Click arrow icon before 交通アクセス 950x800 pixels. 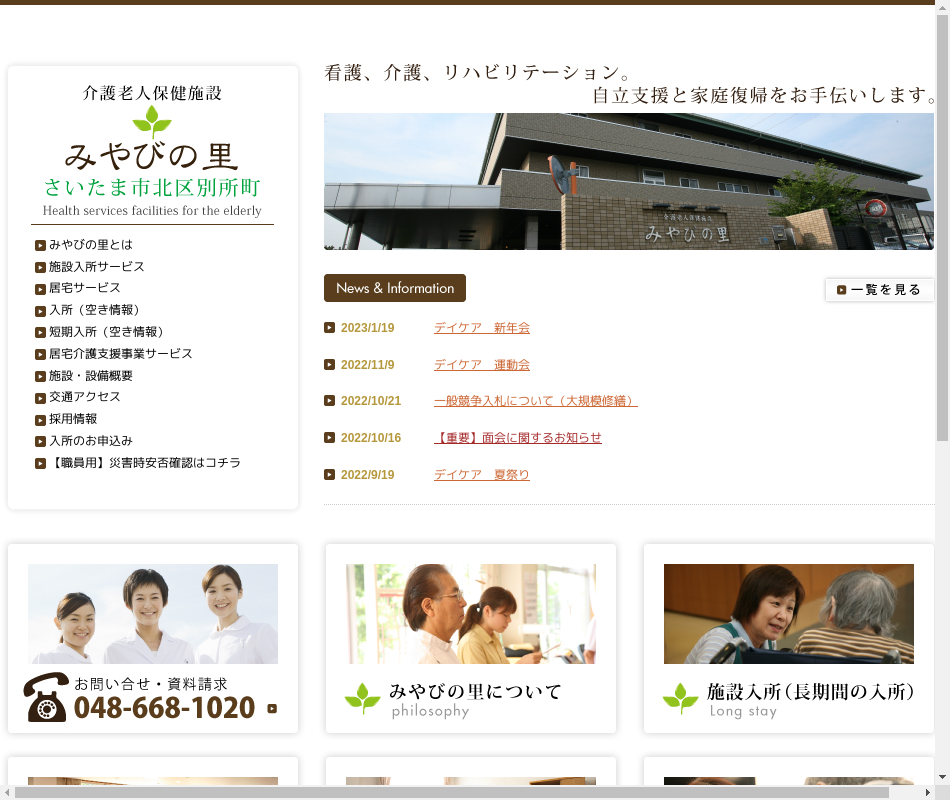click(x=41, y=398)
